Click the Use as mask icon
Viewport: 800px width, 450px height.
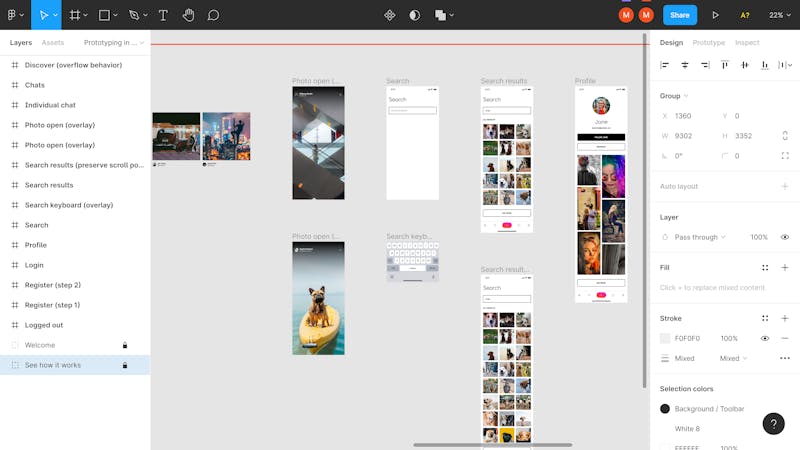pos(415,15)
